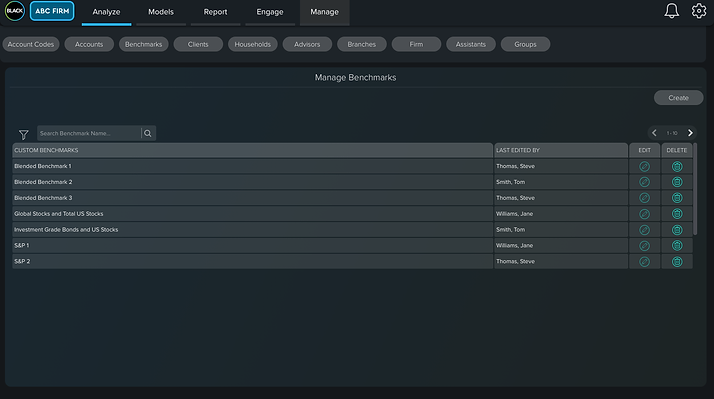Edit the S&P 1 benchmark

[644, 246]
